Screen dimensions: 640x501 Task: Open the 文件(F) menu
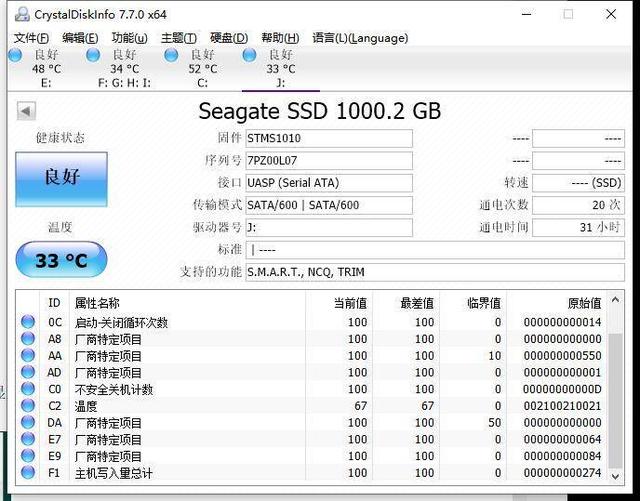[x=31, y=38]
